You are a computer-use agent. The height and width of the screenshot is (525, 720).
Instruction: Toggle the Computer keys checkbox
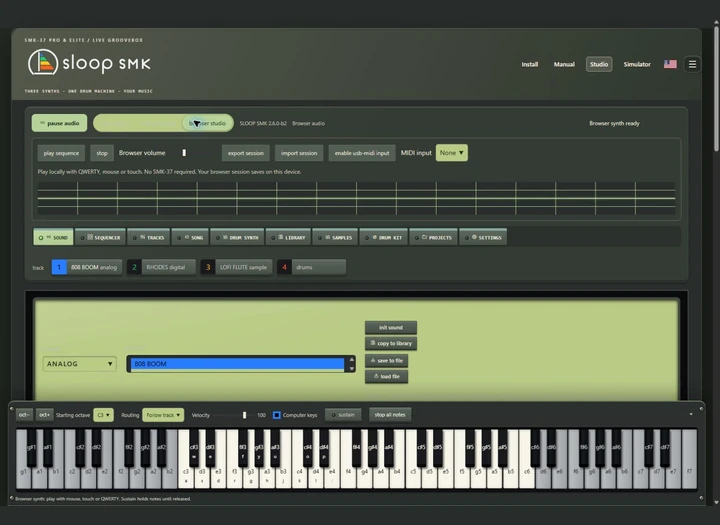tap(277, 415)
